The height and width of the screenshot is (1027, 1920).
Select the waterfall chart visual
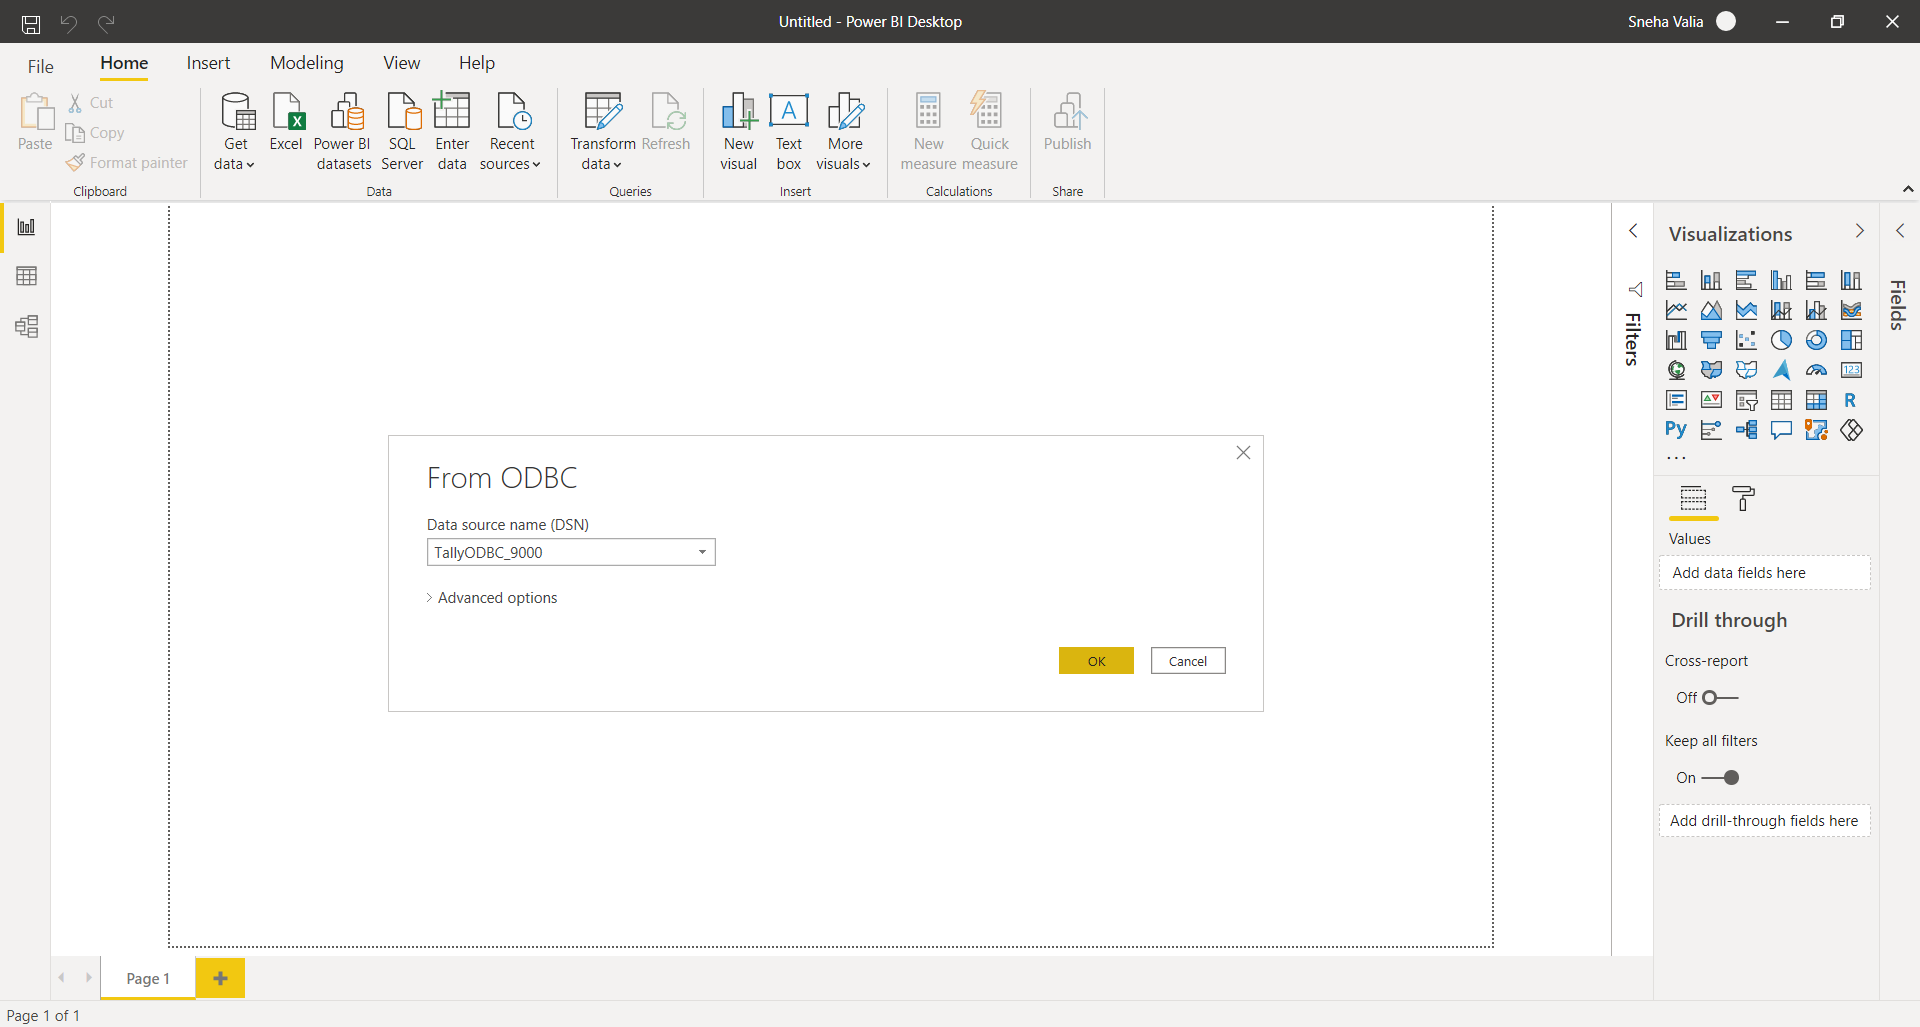tap(1676, 341)
